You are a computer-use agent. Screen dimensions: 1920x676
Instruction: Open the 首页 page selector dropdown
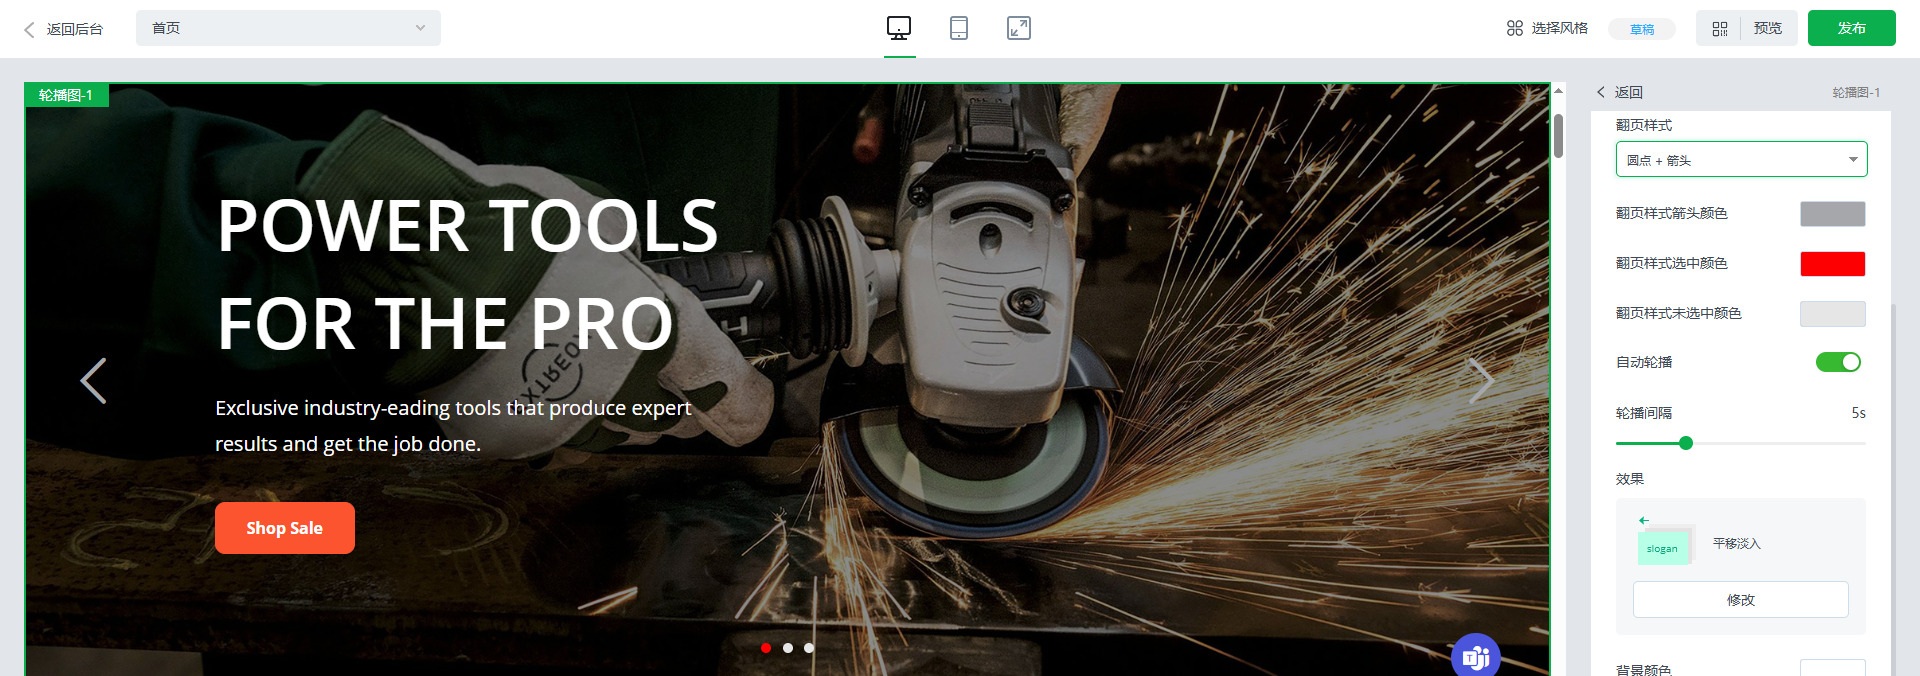click(288, 28)
